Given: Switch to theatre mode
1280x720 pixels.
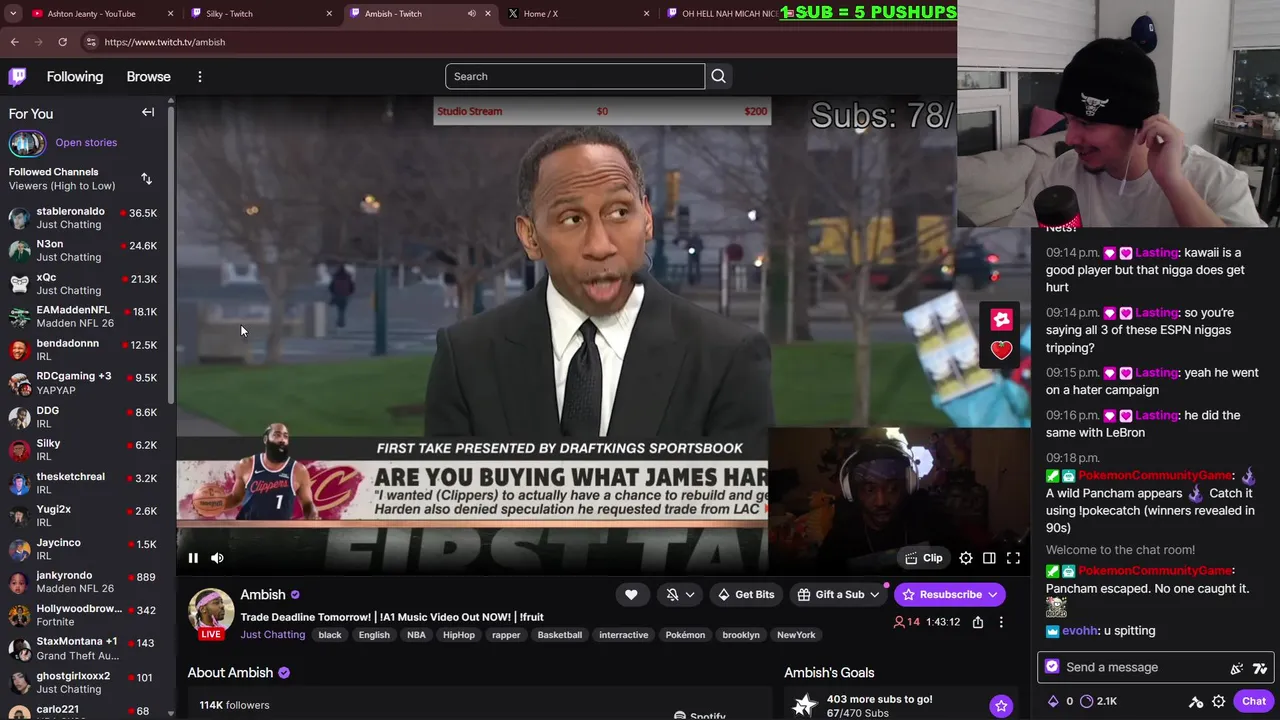Looking at the screenshot, I should click(989, 558).
